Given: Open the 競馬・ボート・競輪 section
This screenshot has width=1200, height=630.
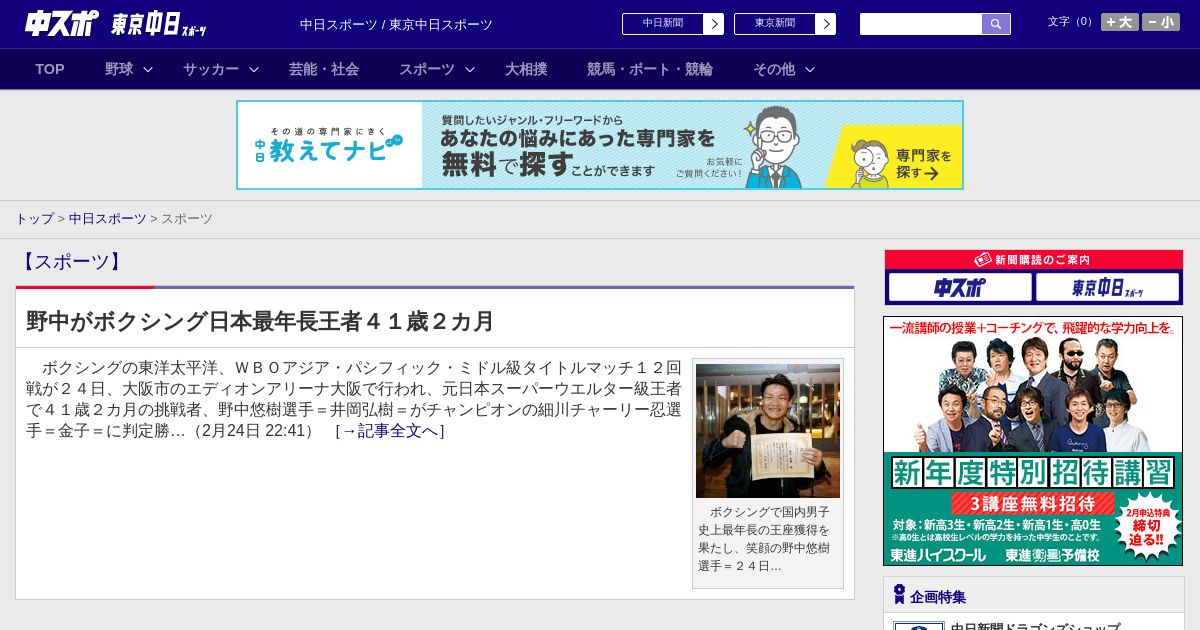Looking at the screenshot, I should pyautogui.click(x=650, y=69).
